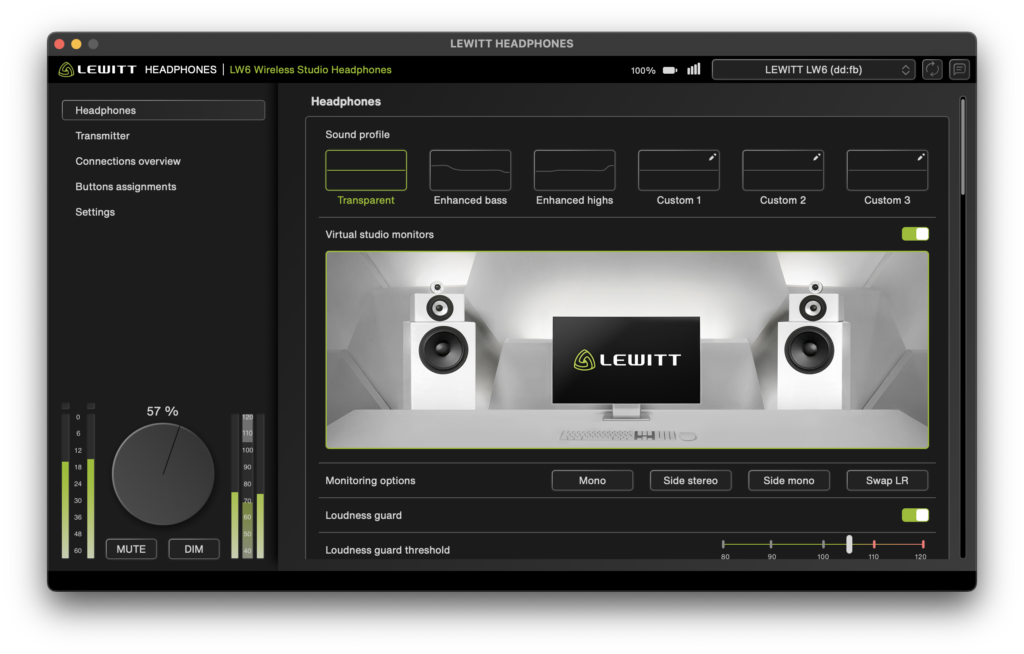Click the battery level icon
This screenshot has width=1024, height=654.
click(670, 70)
